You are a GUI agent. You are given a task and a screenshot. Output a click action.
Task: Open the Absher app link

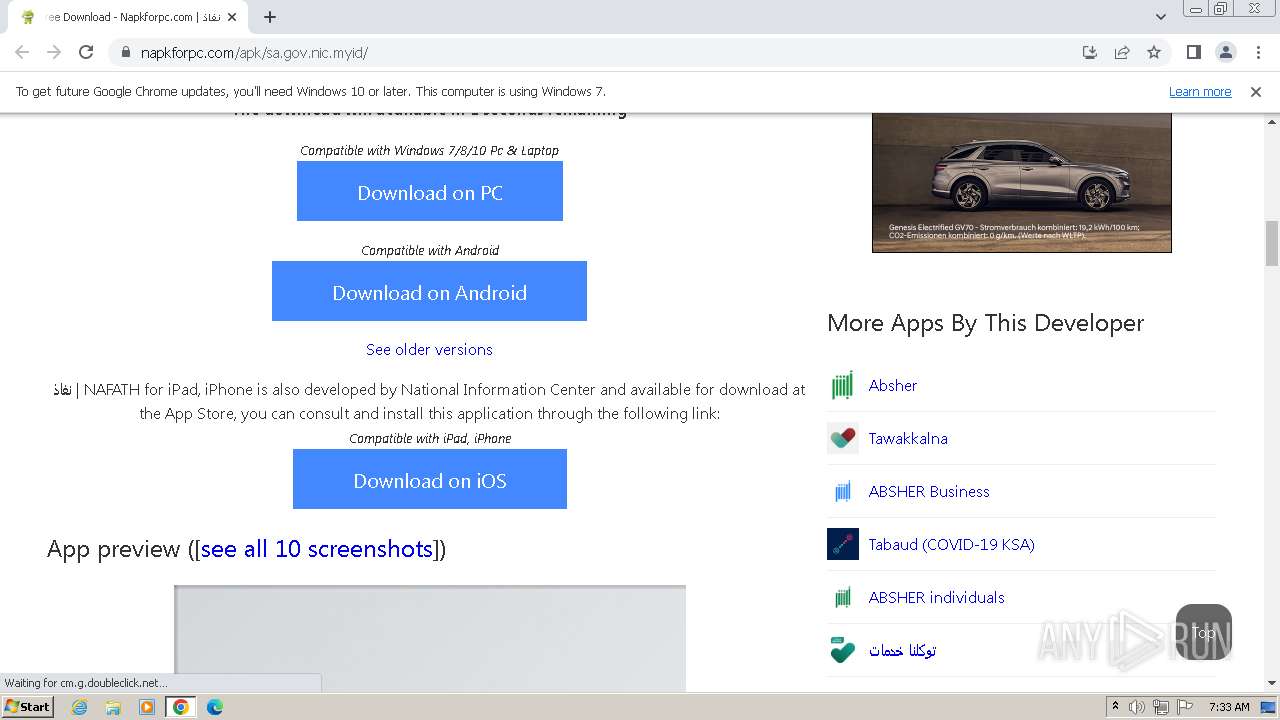tap(893, 385)
